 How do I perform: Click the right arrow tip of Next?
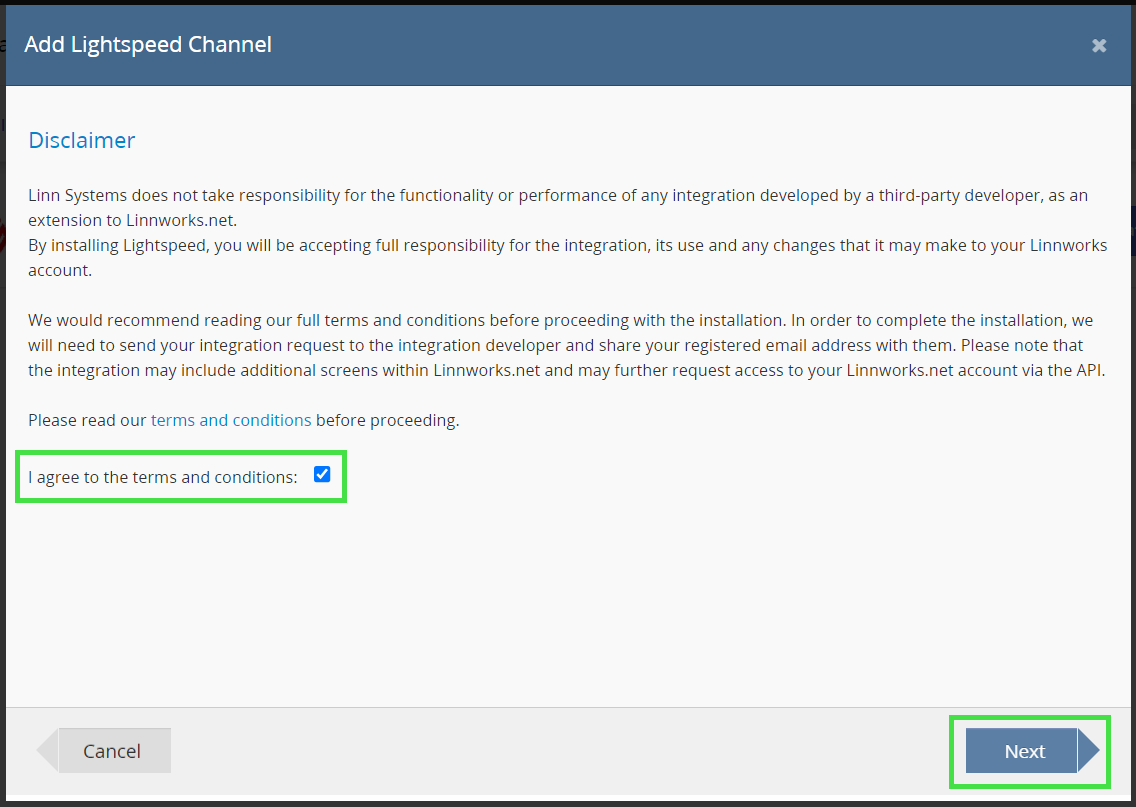click(x=1088, y=751)
